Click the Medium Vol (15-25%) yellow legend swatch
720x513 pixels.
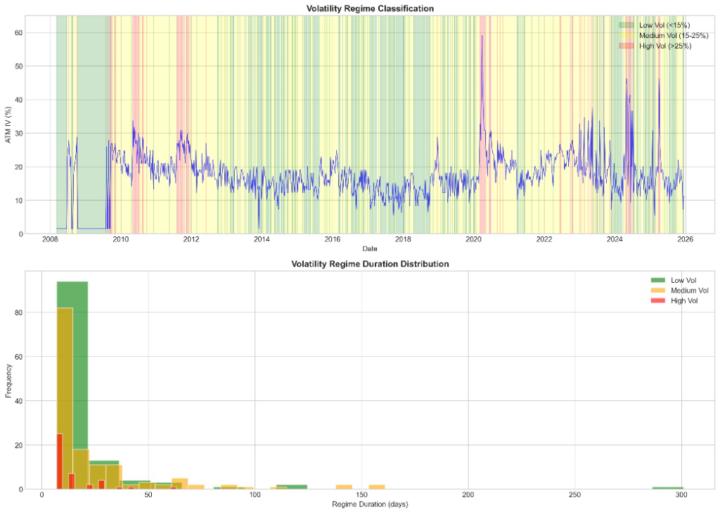click(x=626, y=35)
